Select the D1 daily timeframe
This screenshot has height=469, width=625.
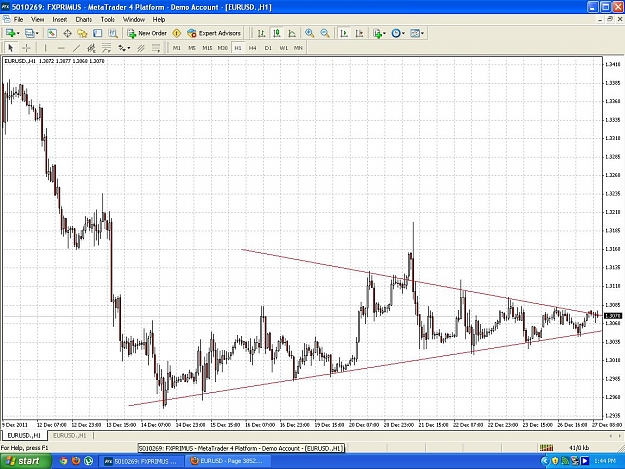(x=268, y=48)
